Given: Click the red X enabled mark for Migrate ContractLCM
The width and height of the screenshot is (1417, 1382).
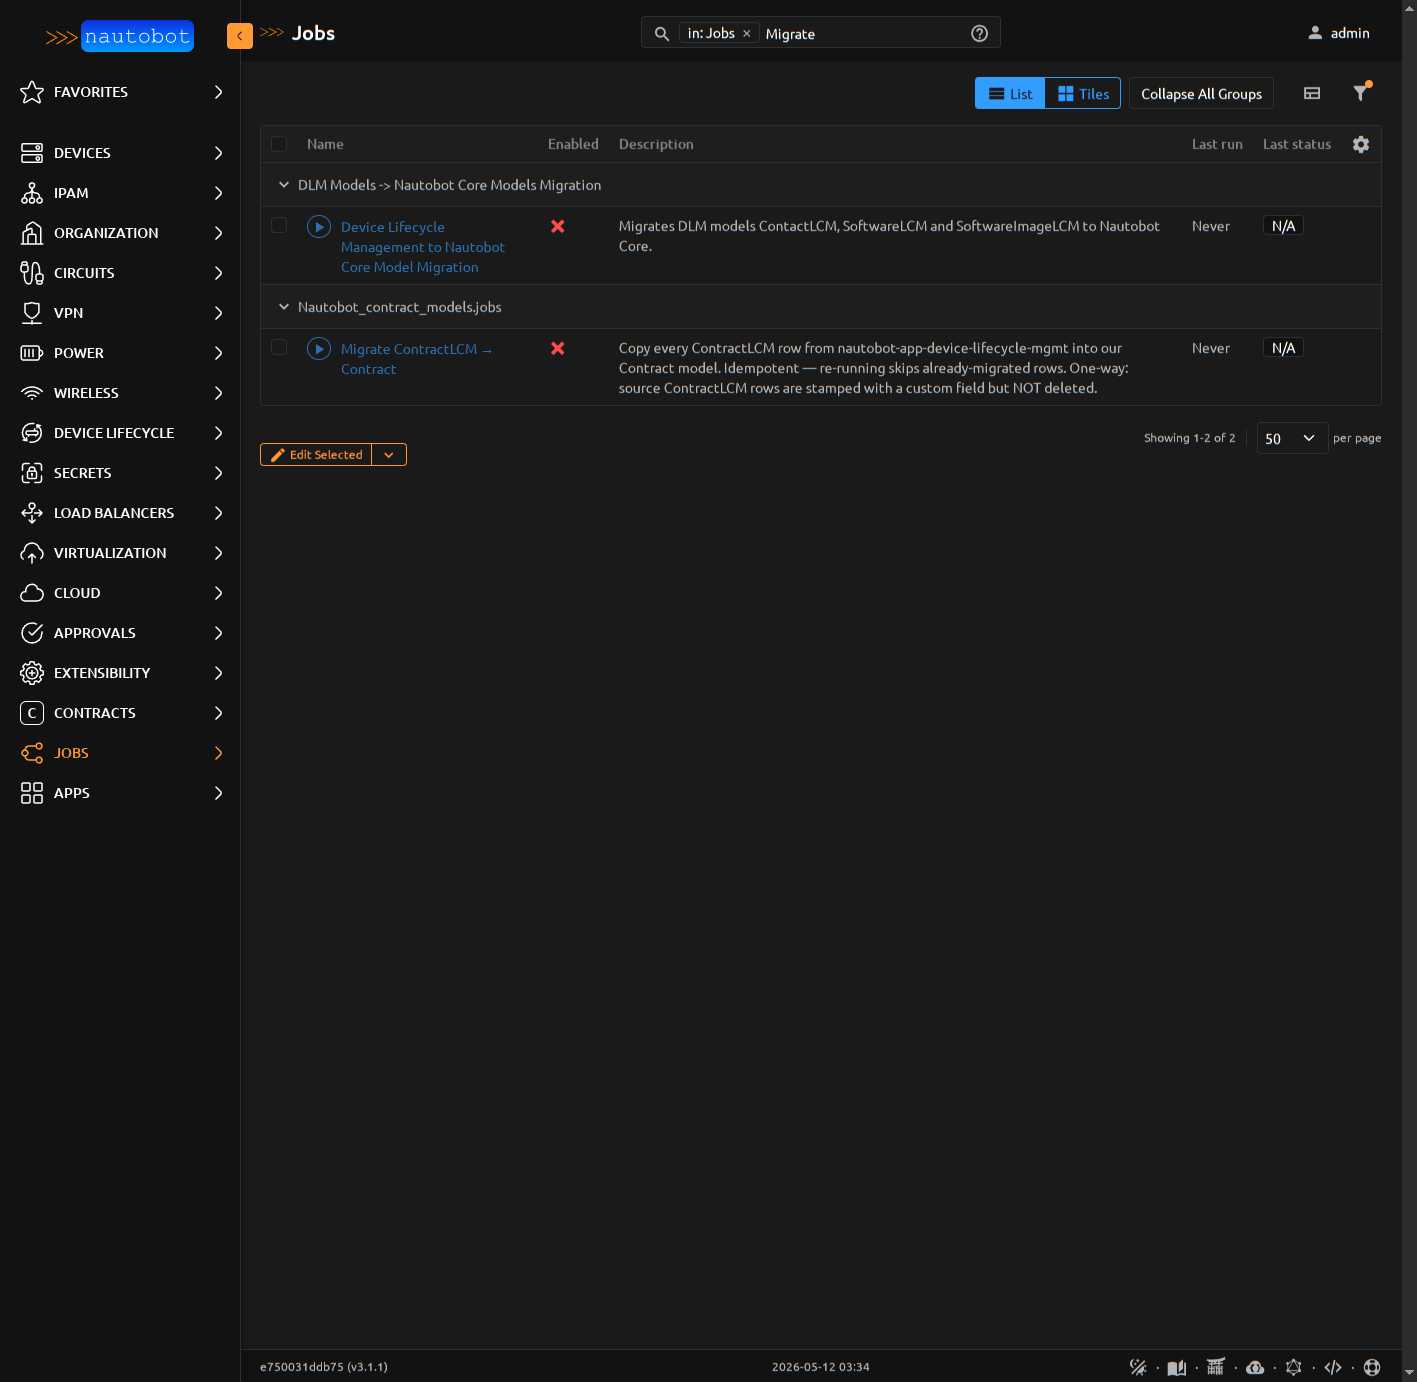Looking at the screenshot, I should point(558,348).
